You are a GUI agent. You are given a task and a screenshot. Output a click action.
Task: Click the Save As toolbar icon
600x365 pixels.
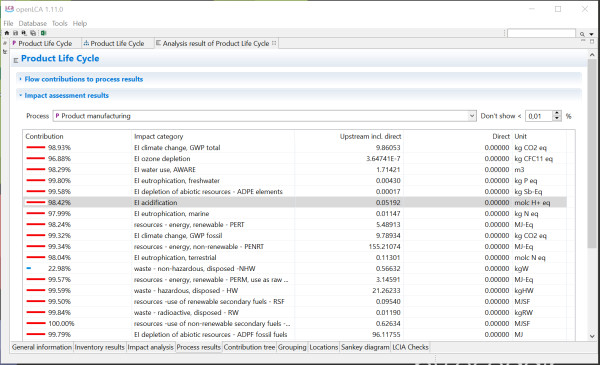click(24, 33)
